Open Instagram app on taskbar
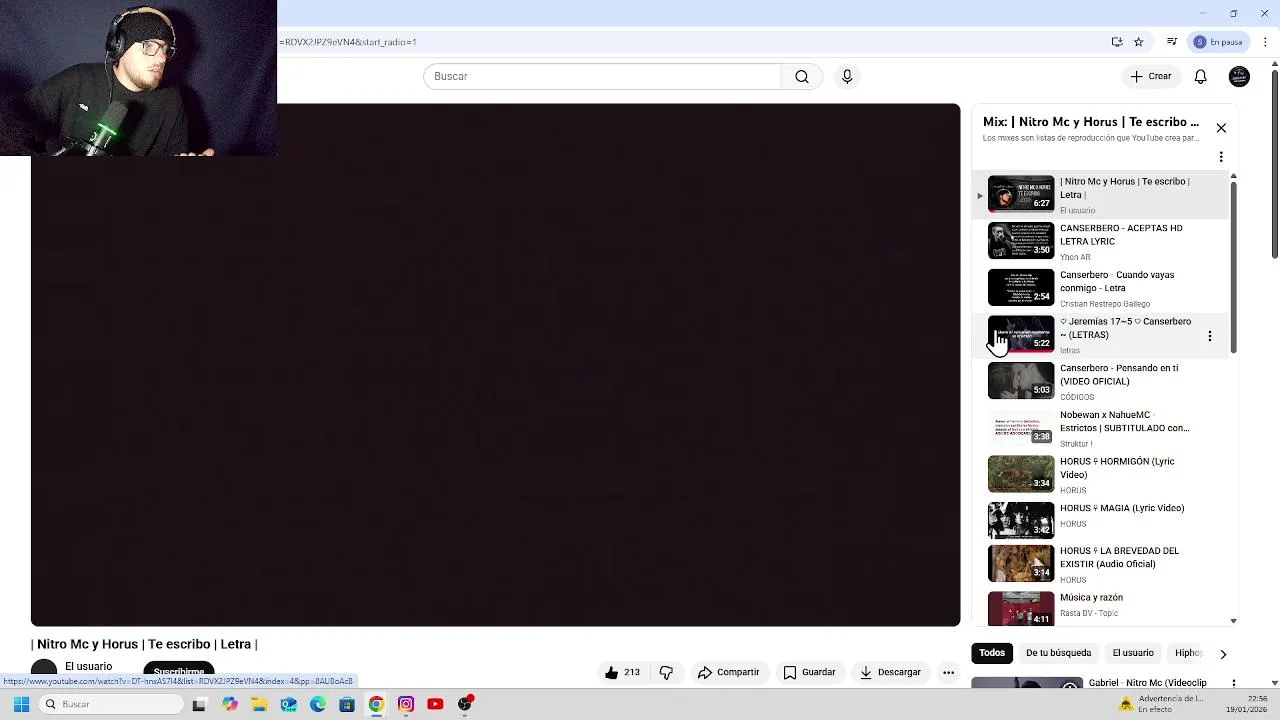This screenshot has height=720, width=1280. tap(406, 704)
